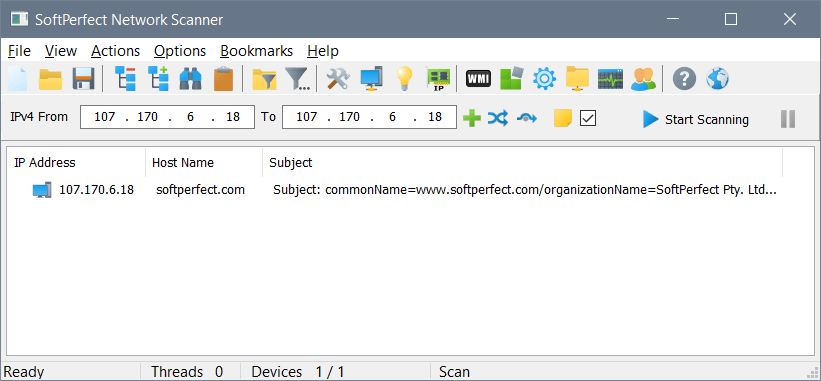Click the application icon in title bar
821x381 pixels.
click(x=19, y=19)
